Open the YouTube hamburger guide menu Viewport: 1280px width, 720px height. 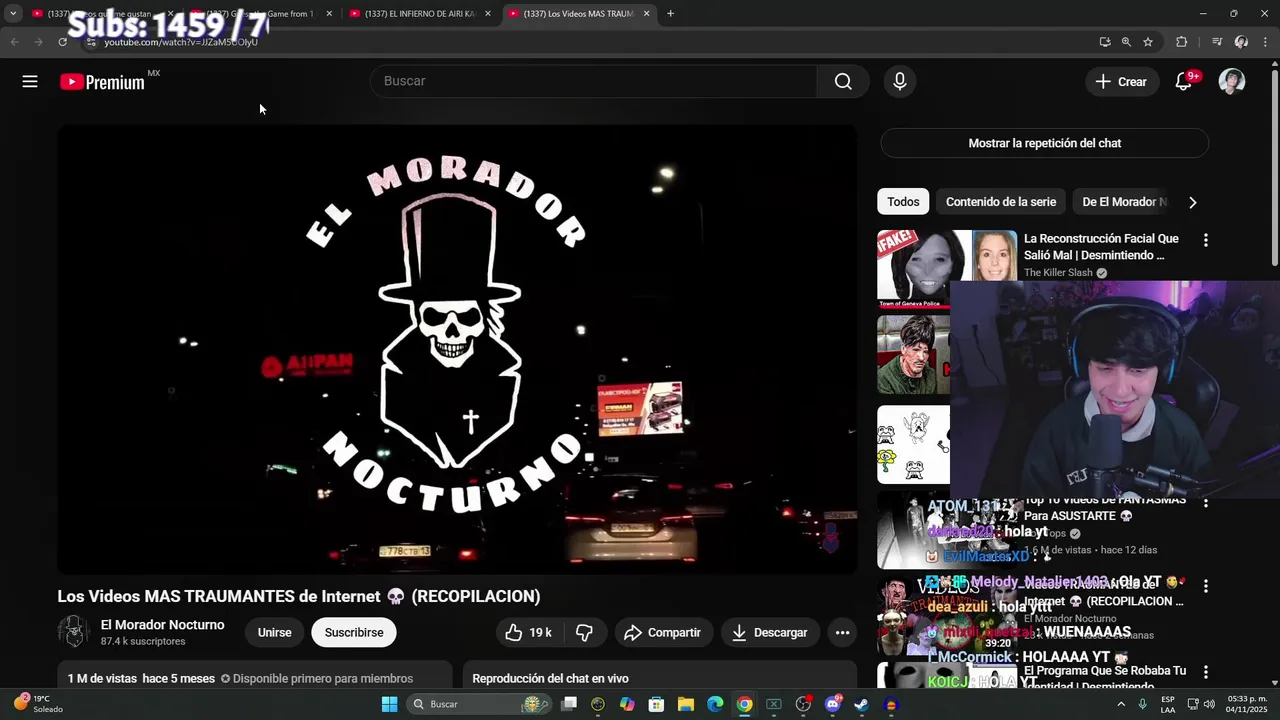(x=30, y=82)
